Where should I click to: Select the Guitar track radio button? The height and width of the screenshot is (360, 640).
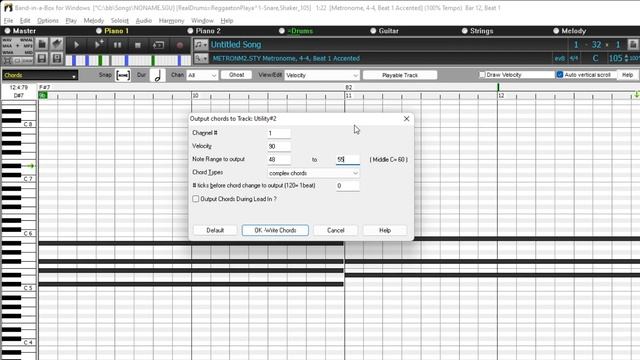coord(373,31)
